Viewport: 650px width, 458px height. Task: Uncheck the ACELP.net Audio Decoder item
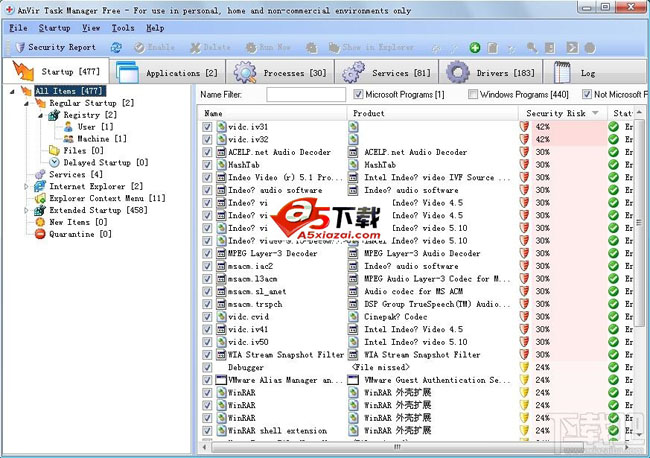207,152
